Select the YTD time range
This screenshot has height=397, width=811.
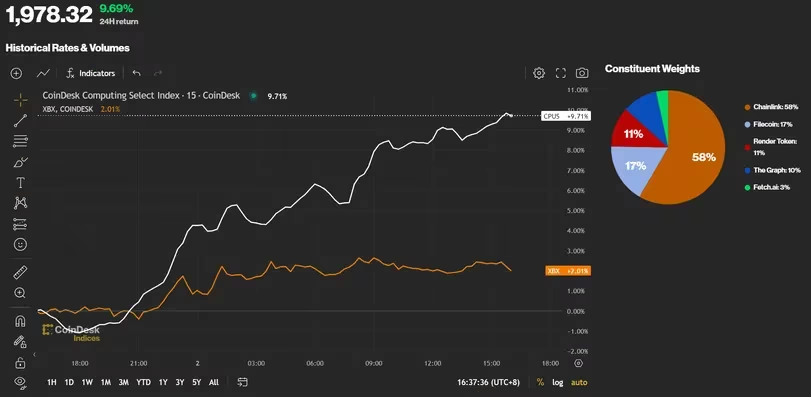[x=143, y=383]
